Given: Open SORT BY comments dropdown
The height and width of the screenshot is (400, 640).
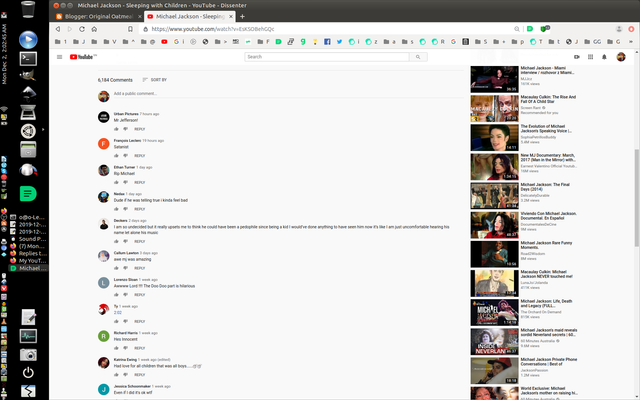Looking at the screenshot, I should (x=155, y=80).
